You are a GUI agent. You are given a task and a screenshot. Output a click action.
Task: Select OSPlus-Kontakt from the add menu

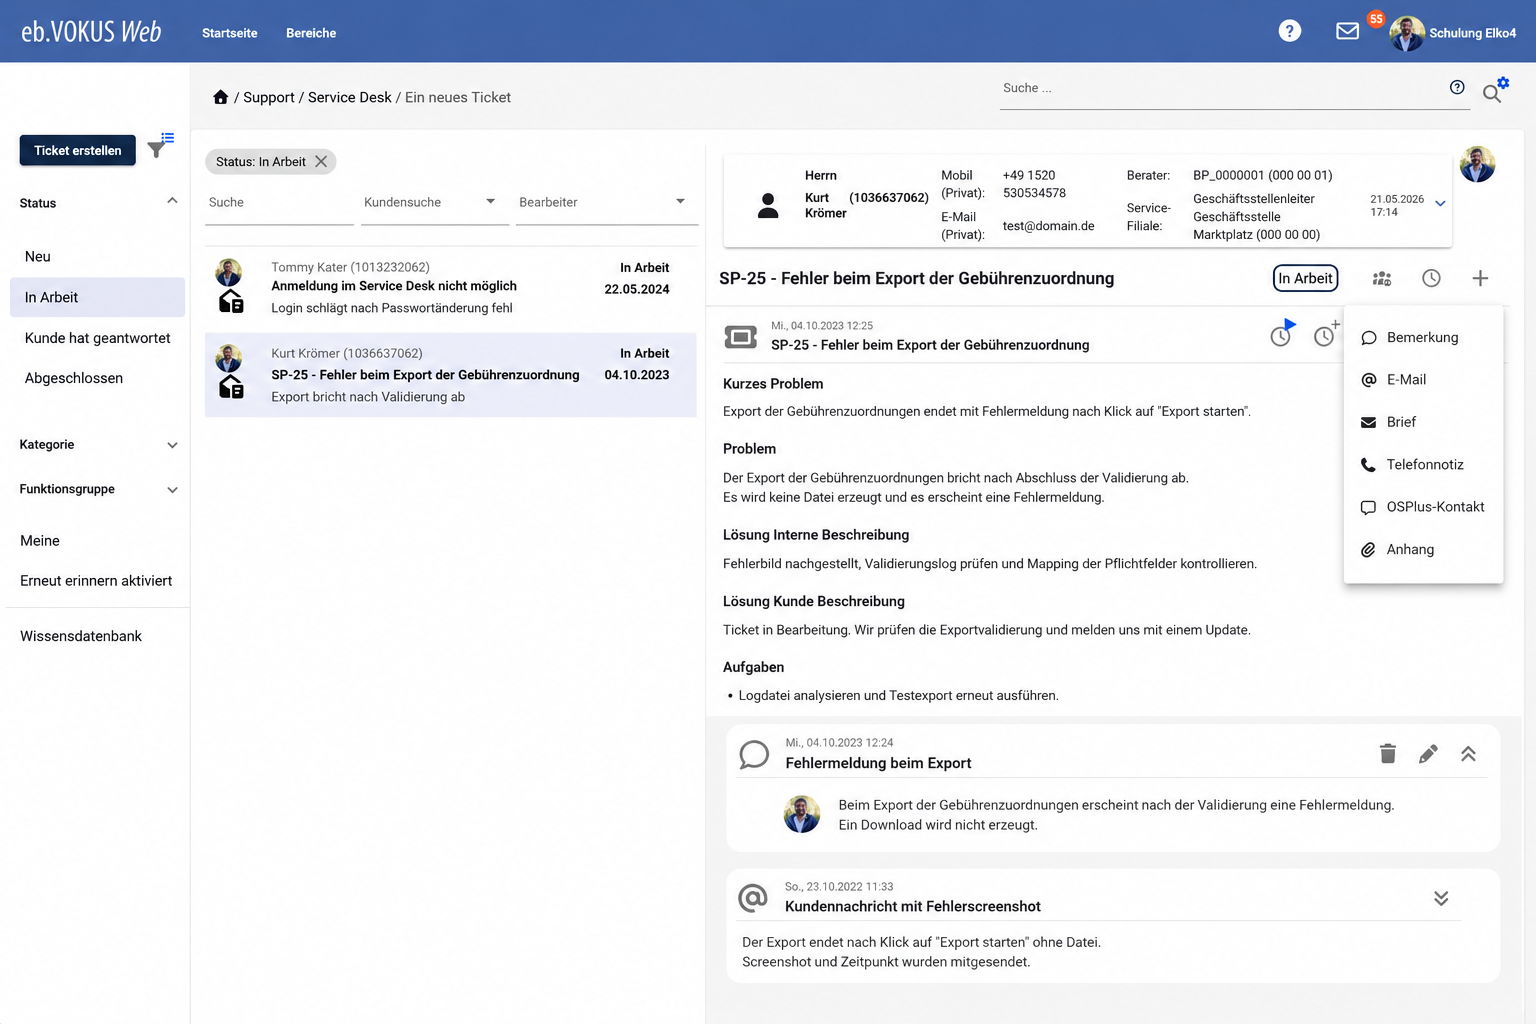1423,507
